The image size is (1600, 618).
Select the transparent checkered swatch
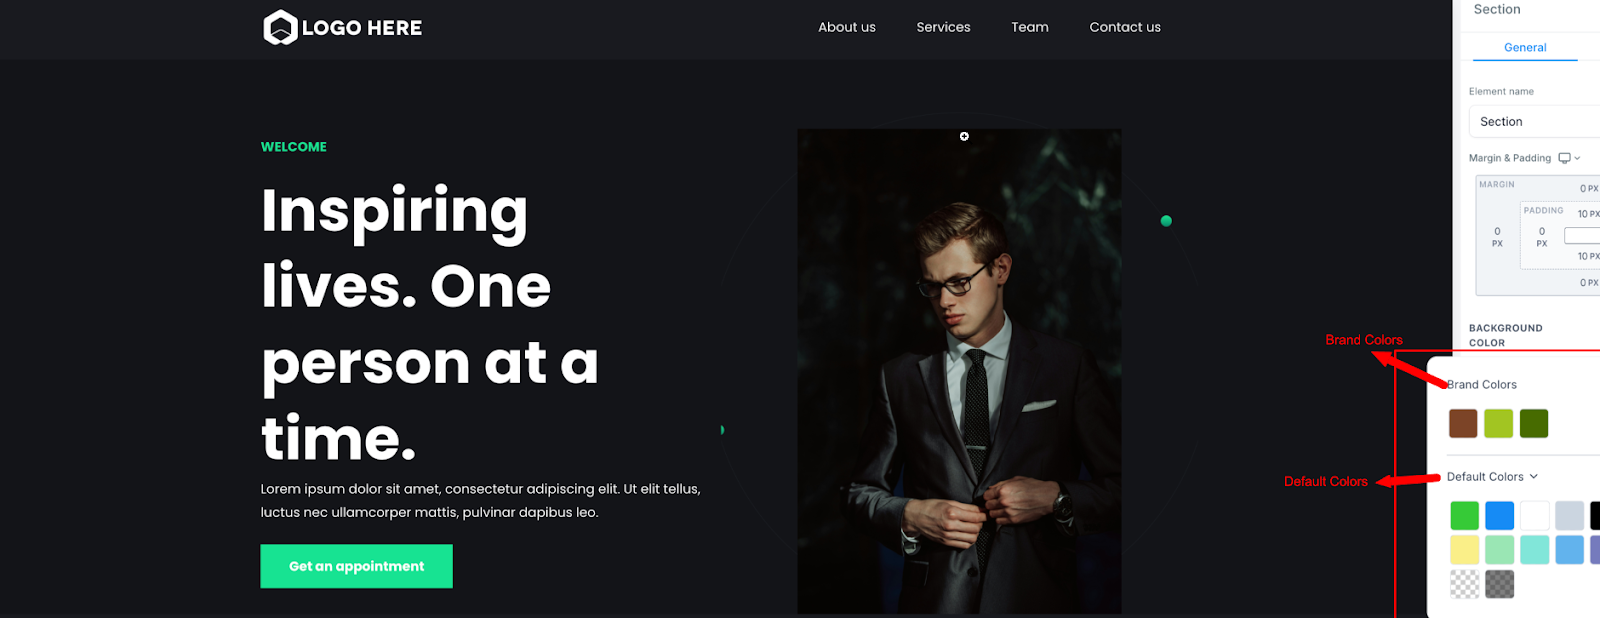(1464, 584)
